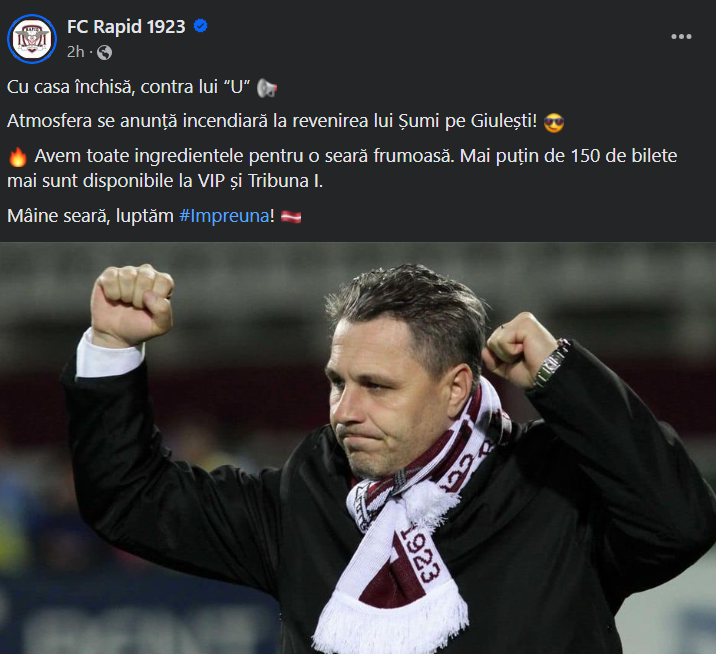Click the flag emoji after #Impreuna

coord(291,216)
